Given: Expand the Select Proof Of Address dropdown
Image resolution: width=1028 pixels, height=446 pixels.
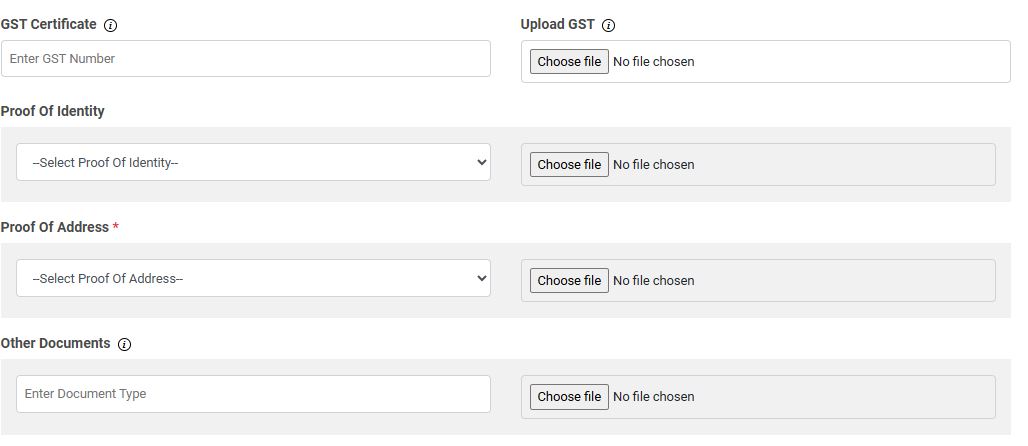Looking at the screenshot, I should (x=253, y=279).
